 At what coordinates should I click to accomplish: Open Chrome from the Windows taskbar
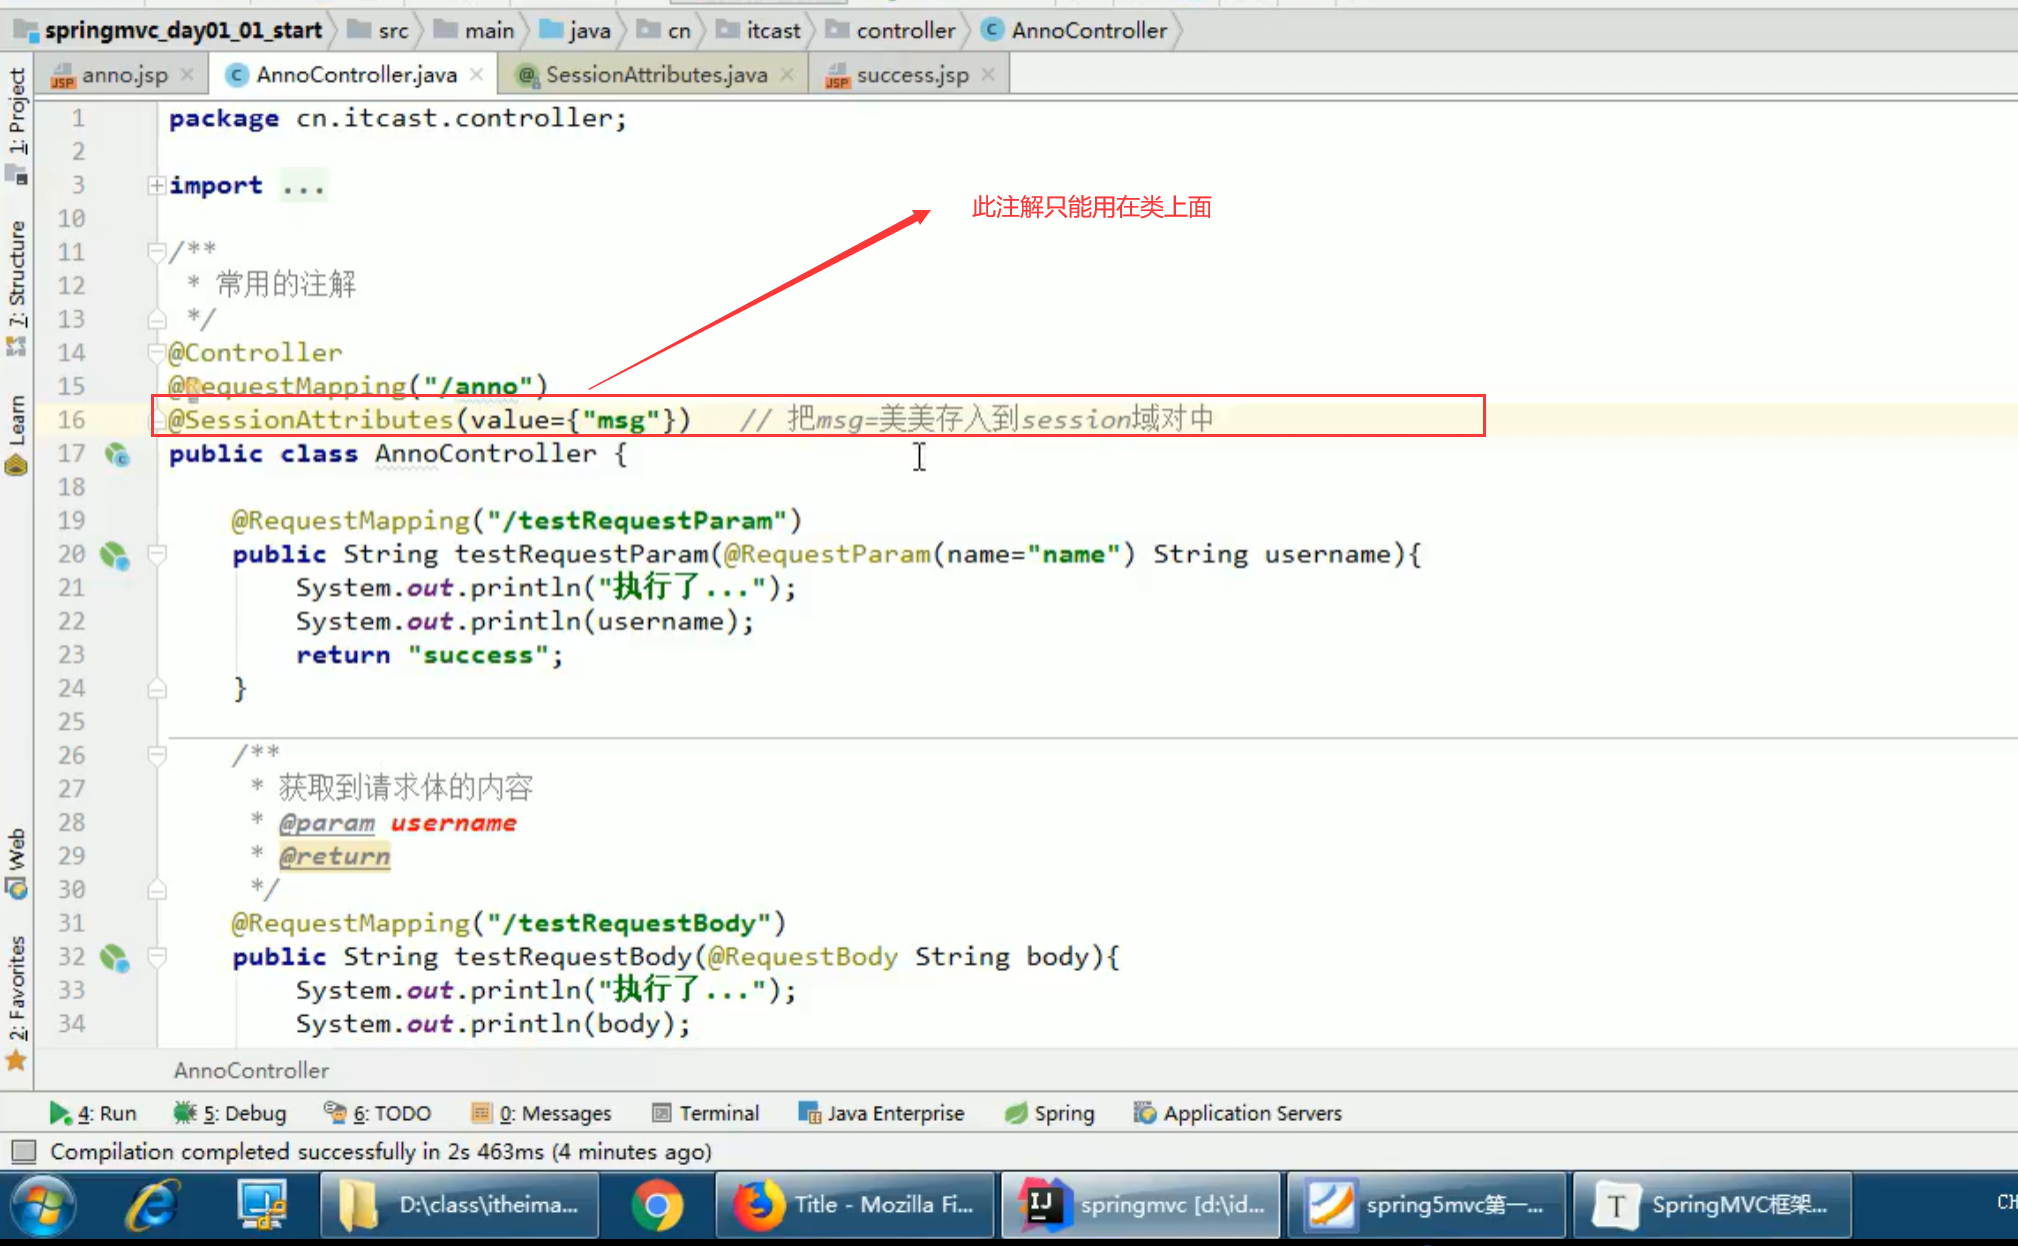(x=656, y=1206)
